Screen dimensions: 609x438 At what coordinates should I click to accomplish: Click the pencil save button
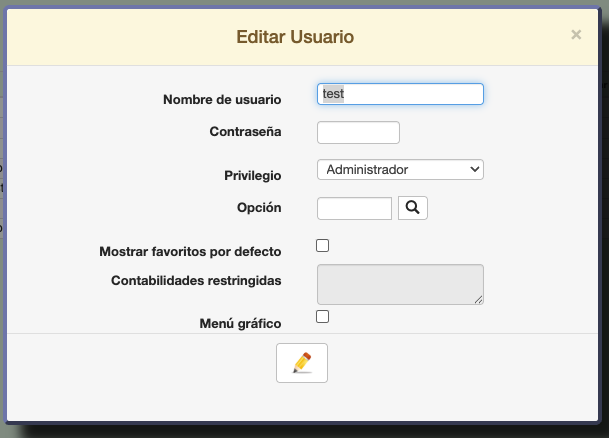[301, 363]
